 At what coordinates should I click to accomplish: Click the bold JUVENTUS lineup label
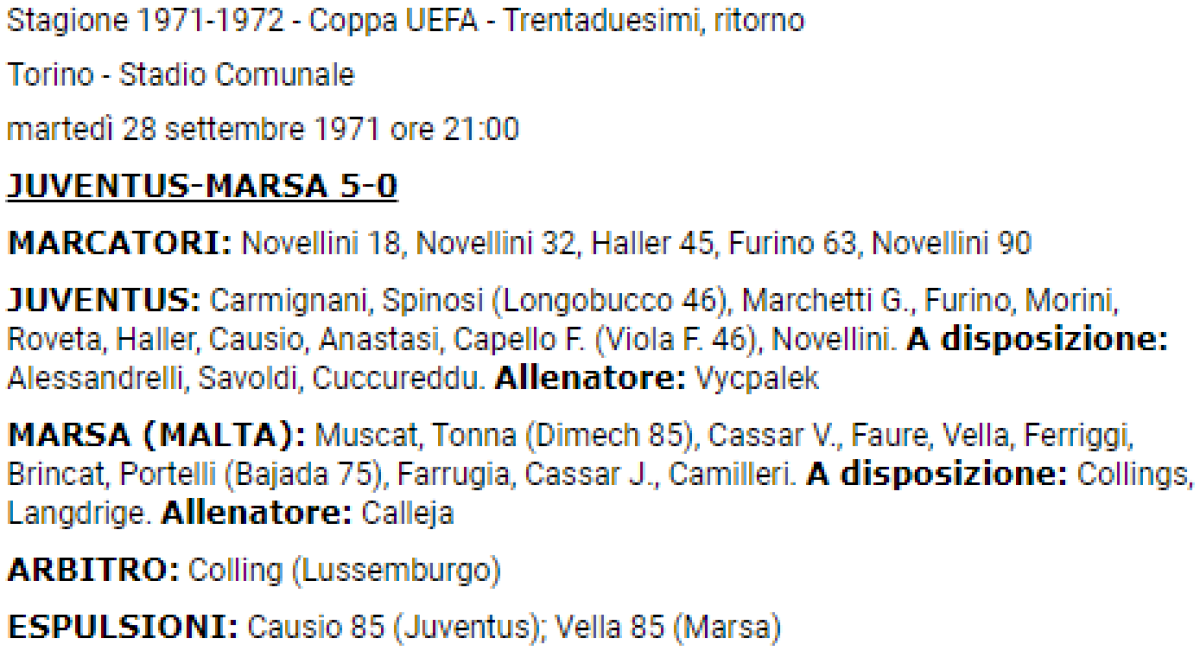point(105,300)
